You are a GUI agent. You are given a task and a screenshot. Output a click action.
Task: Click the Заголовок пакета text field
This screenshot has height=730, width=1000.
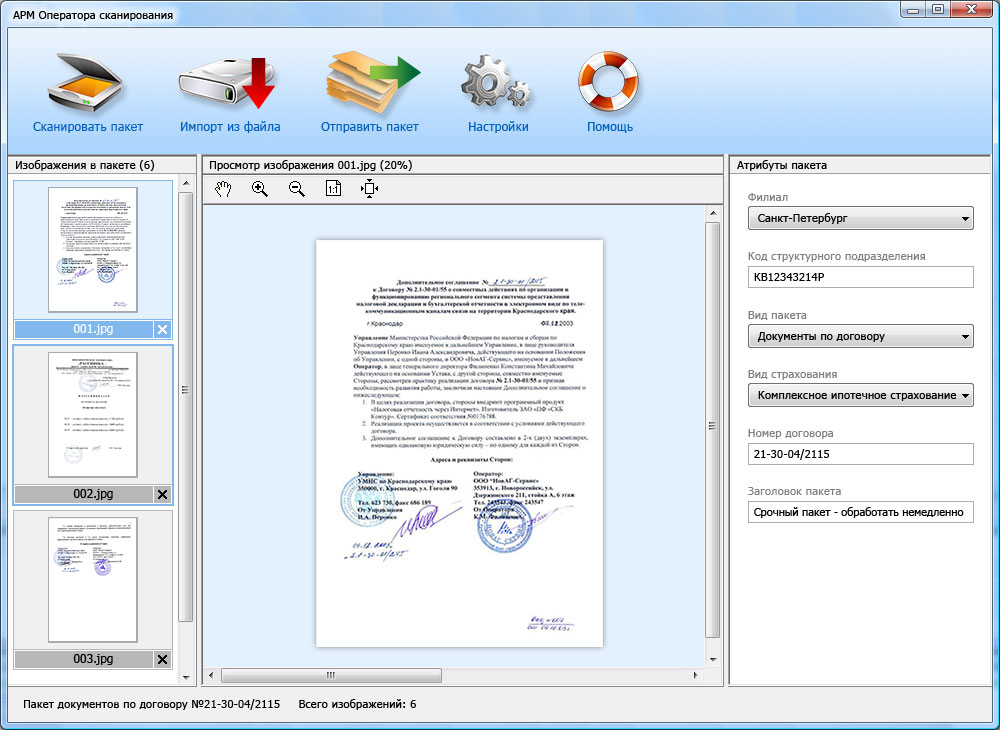point(860,512)
